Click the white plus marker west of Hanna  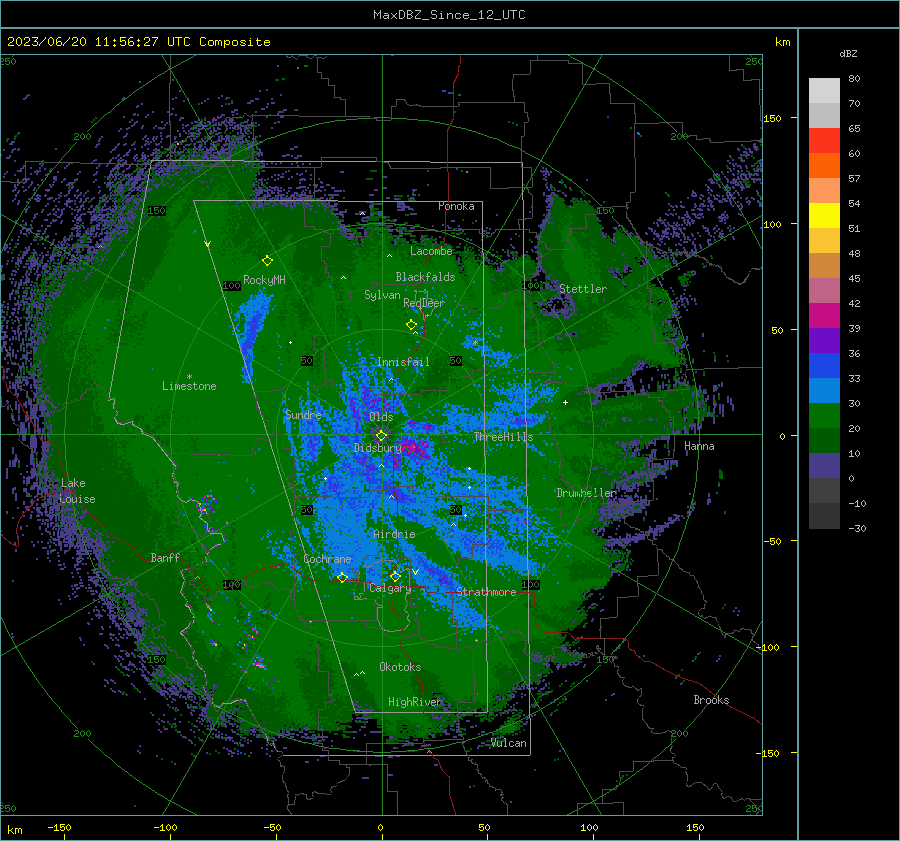565,402
